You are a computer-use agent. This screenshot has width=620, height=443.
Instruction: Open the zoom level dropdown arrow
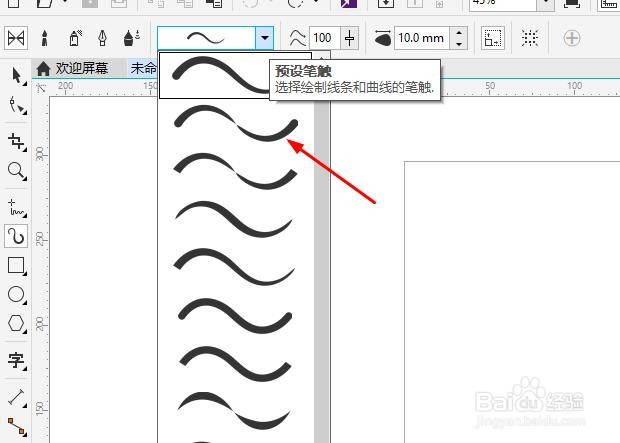click(546, 3)
